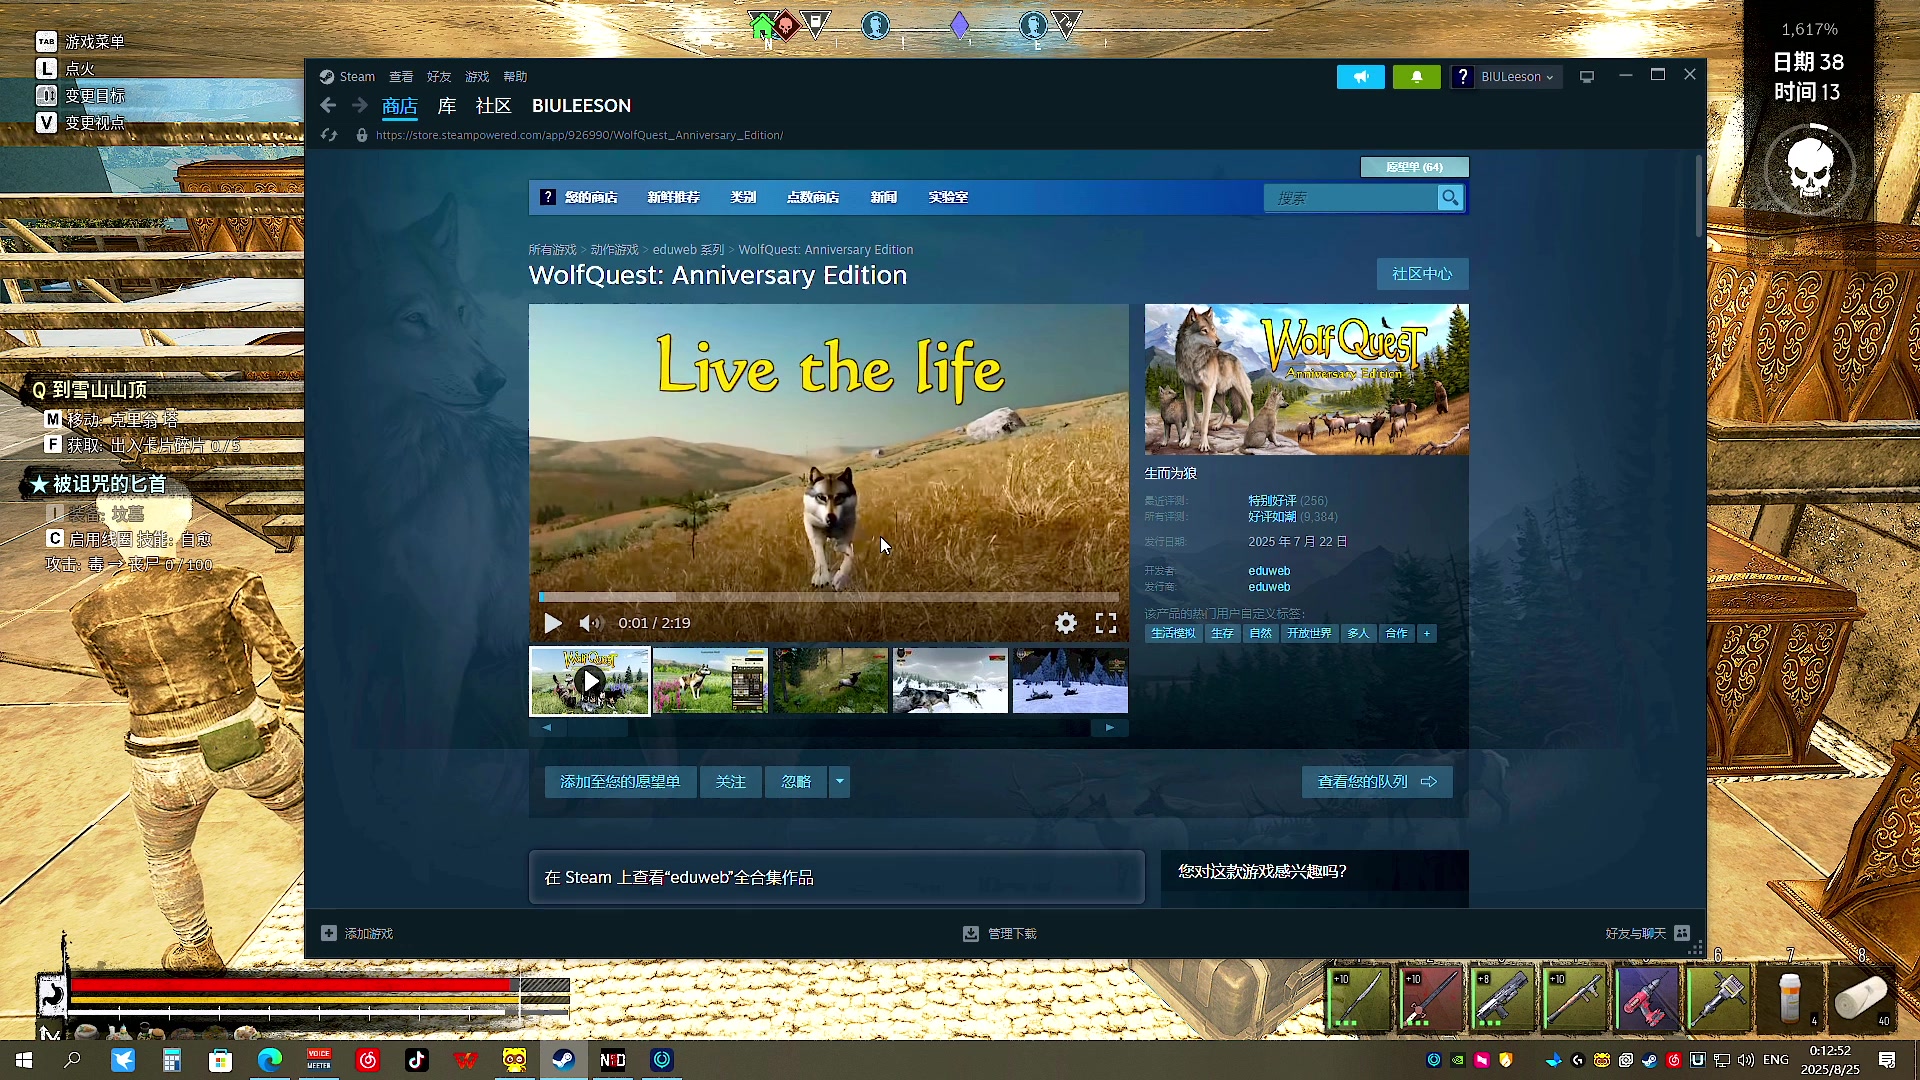Open the 社区中心 community hub button

(1422, 274)
